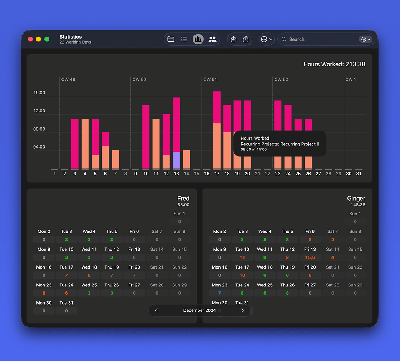Select Ginger's Thu 26 hours cell
The width and height of the screenshot is (400, 361).
[x=287, y=293]
